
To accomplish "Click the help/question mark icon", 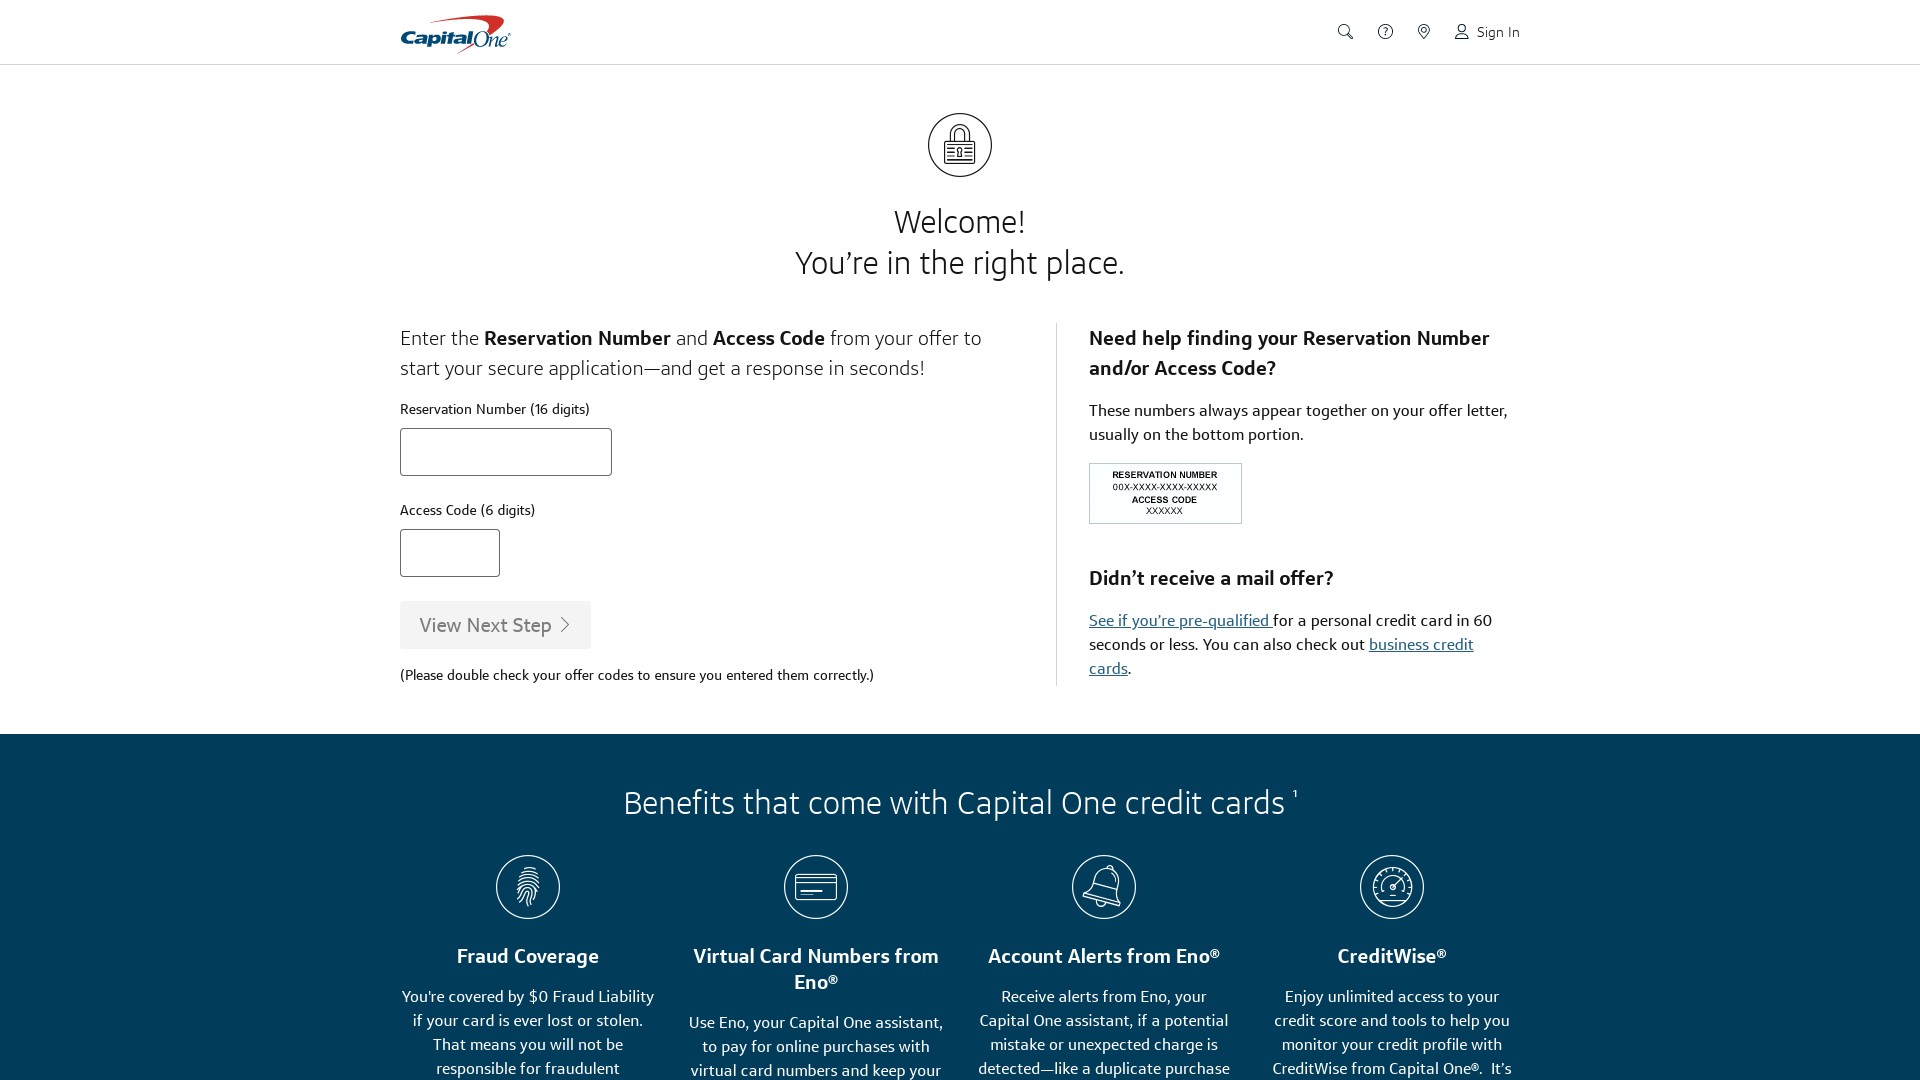I will coord(1385,32).
